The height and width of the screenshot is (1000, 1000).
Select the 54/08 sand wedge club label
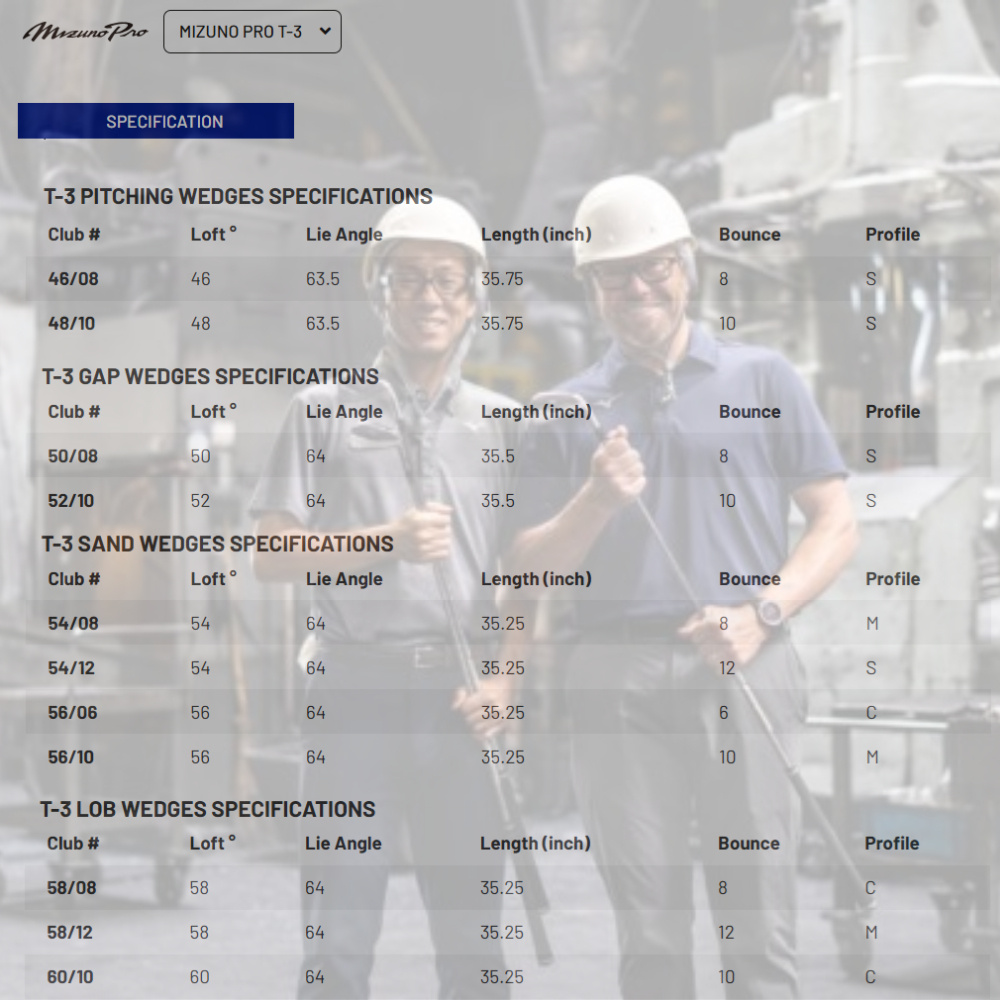pos(73,624)
